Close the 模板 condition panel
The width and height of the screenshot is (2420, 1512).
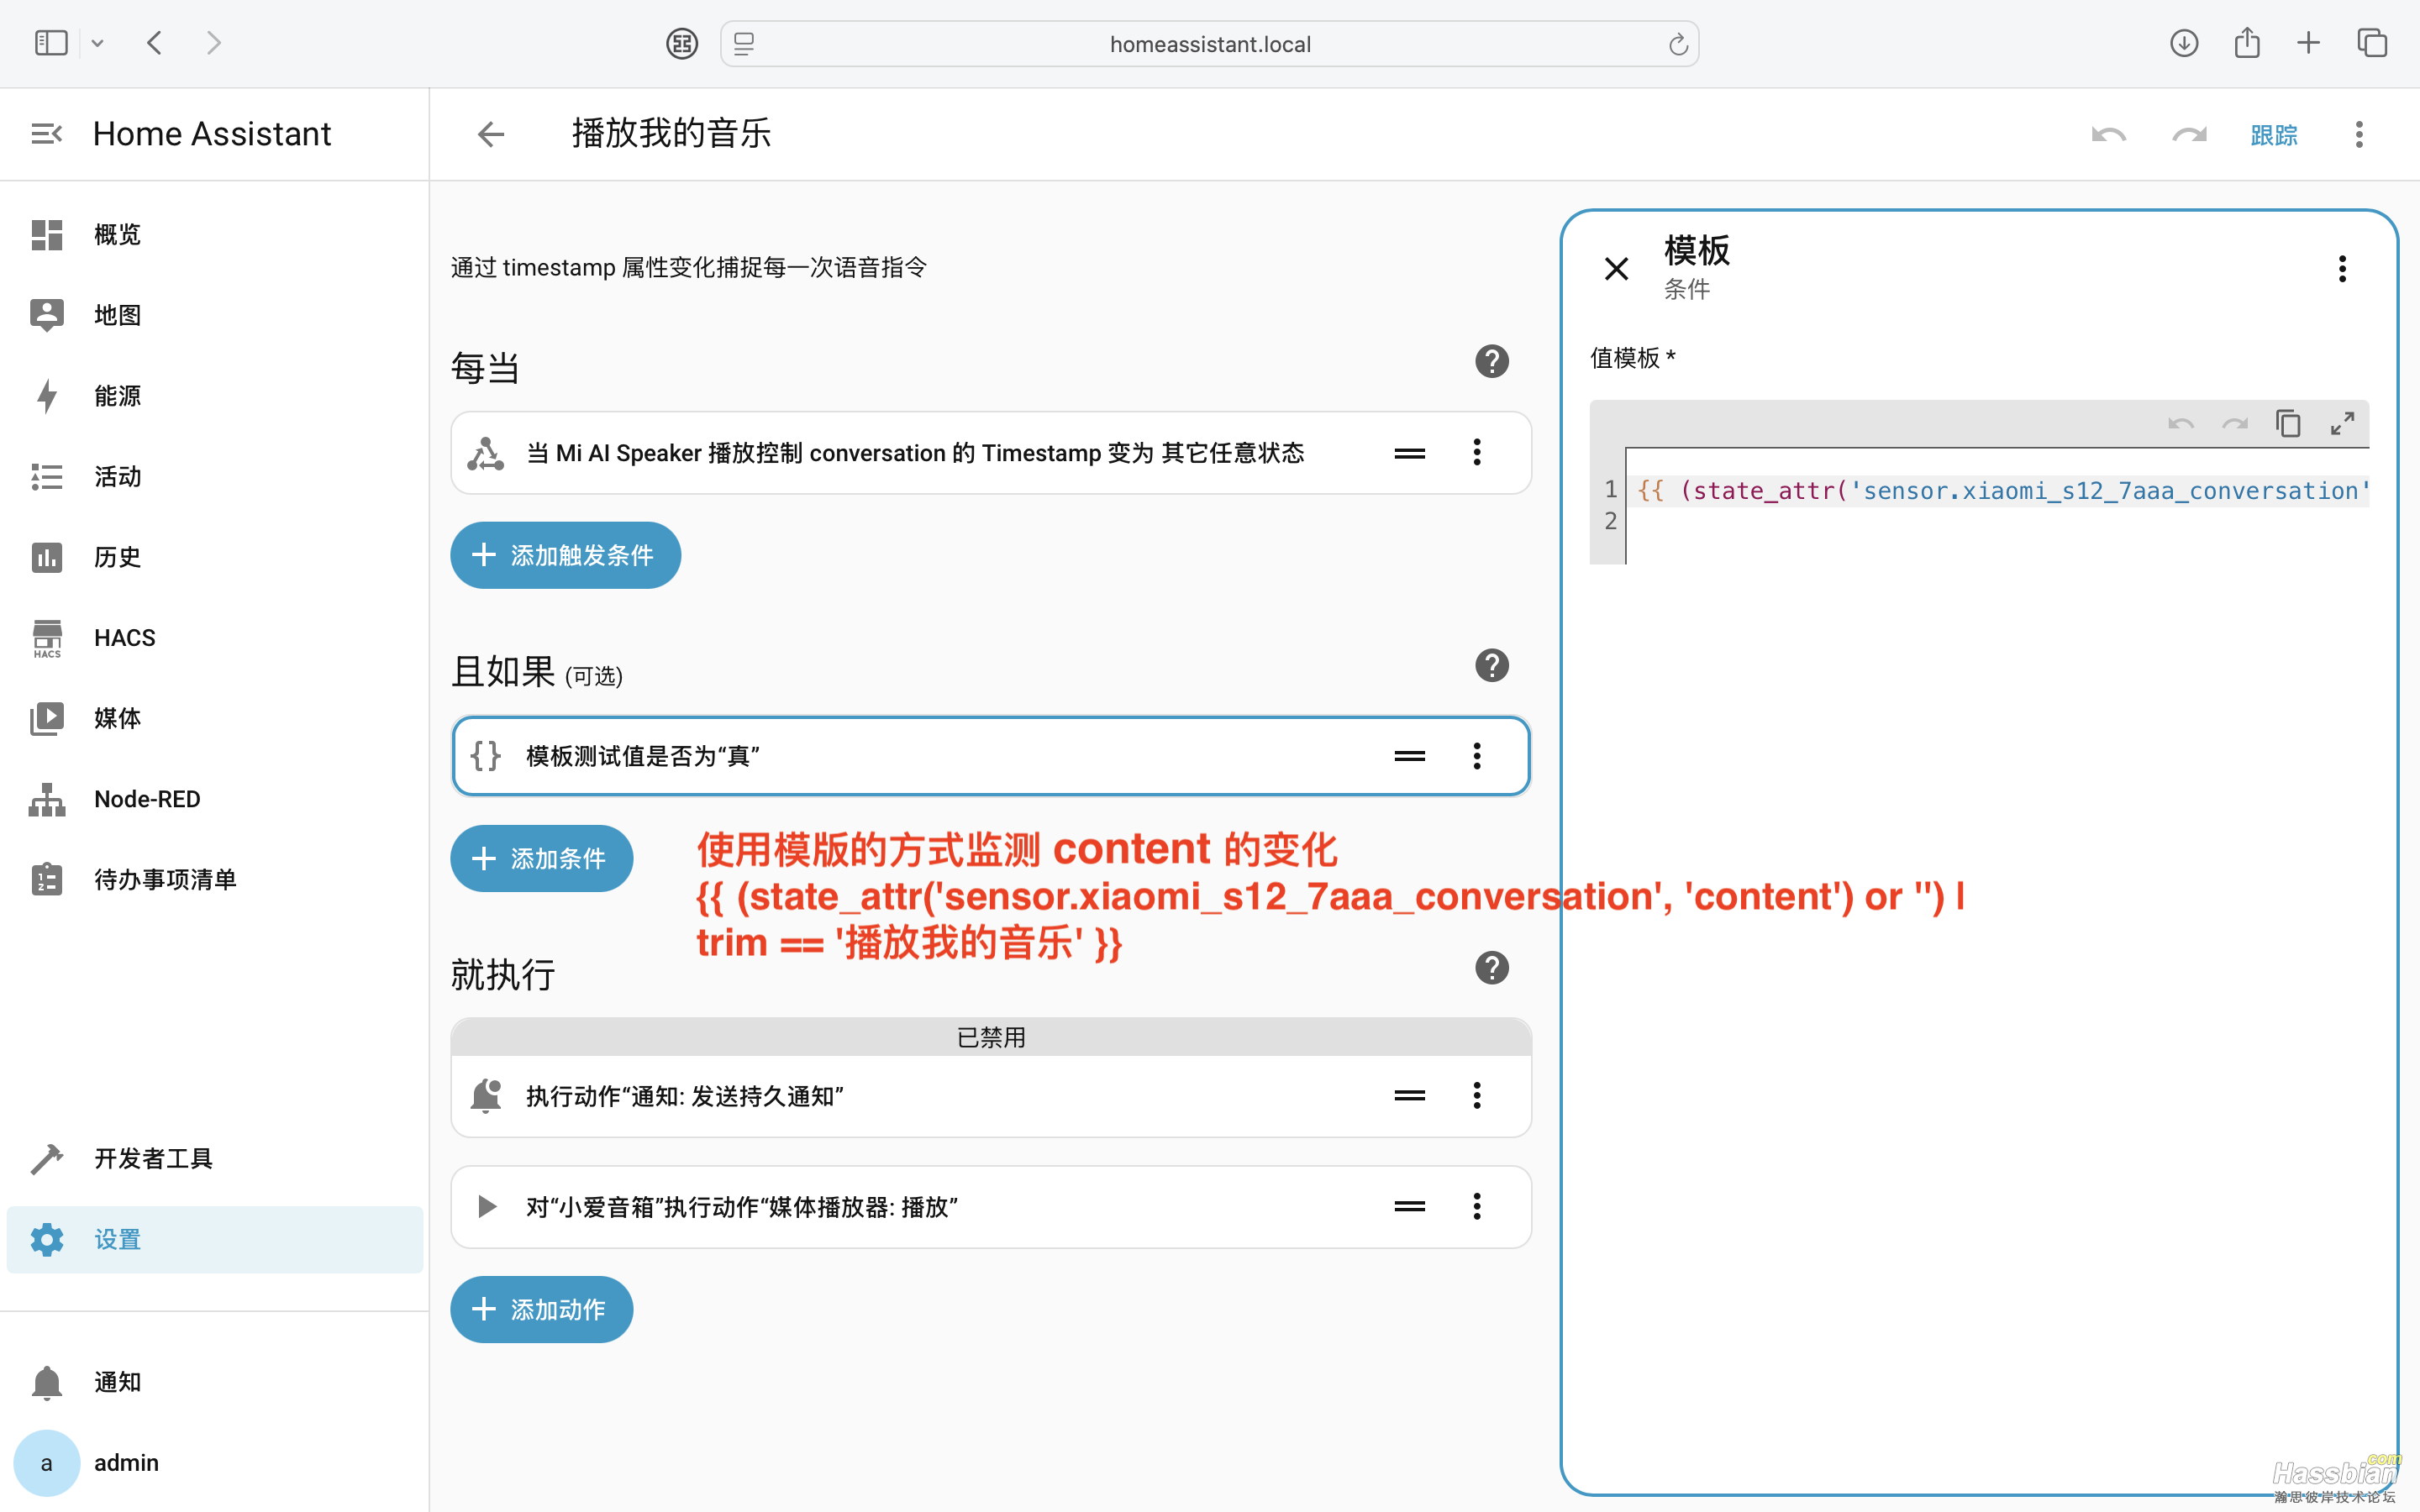click(x=1616, y=268)
